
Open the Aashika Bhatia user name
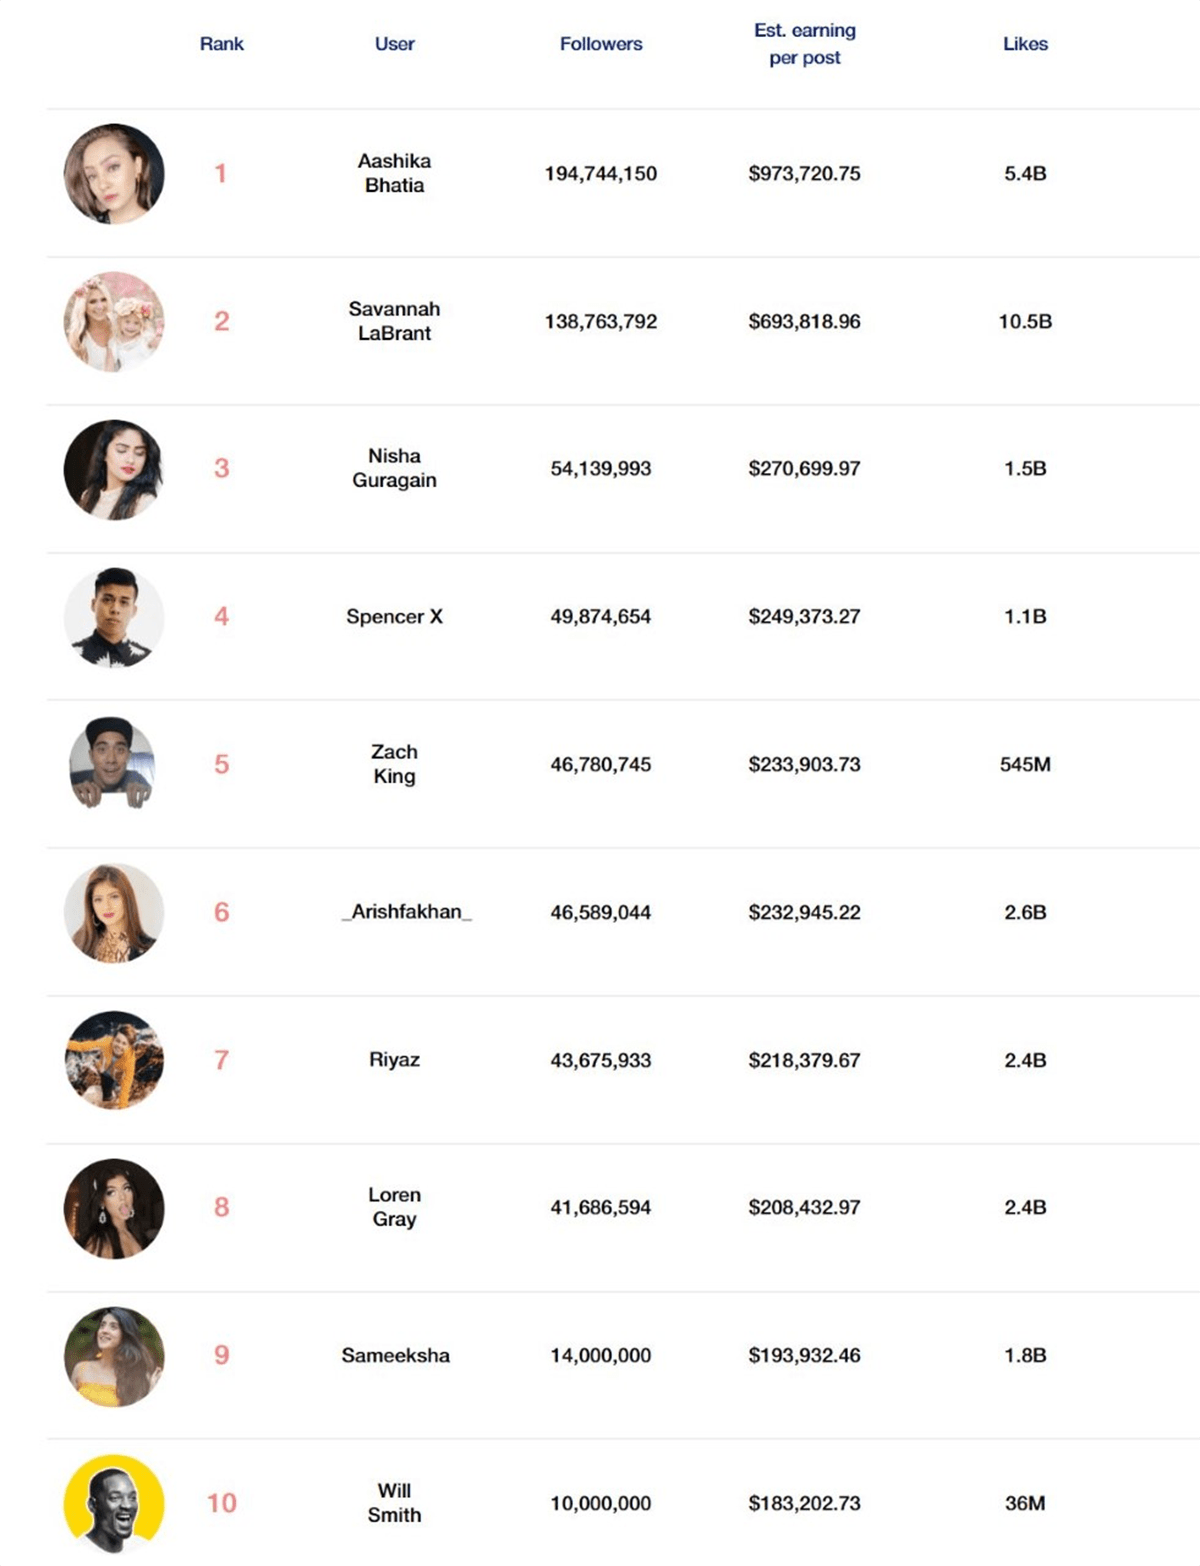(394, 173)
